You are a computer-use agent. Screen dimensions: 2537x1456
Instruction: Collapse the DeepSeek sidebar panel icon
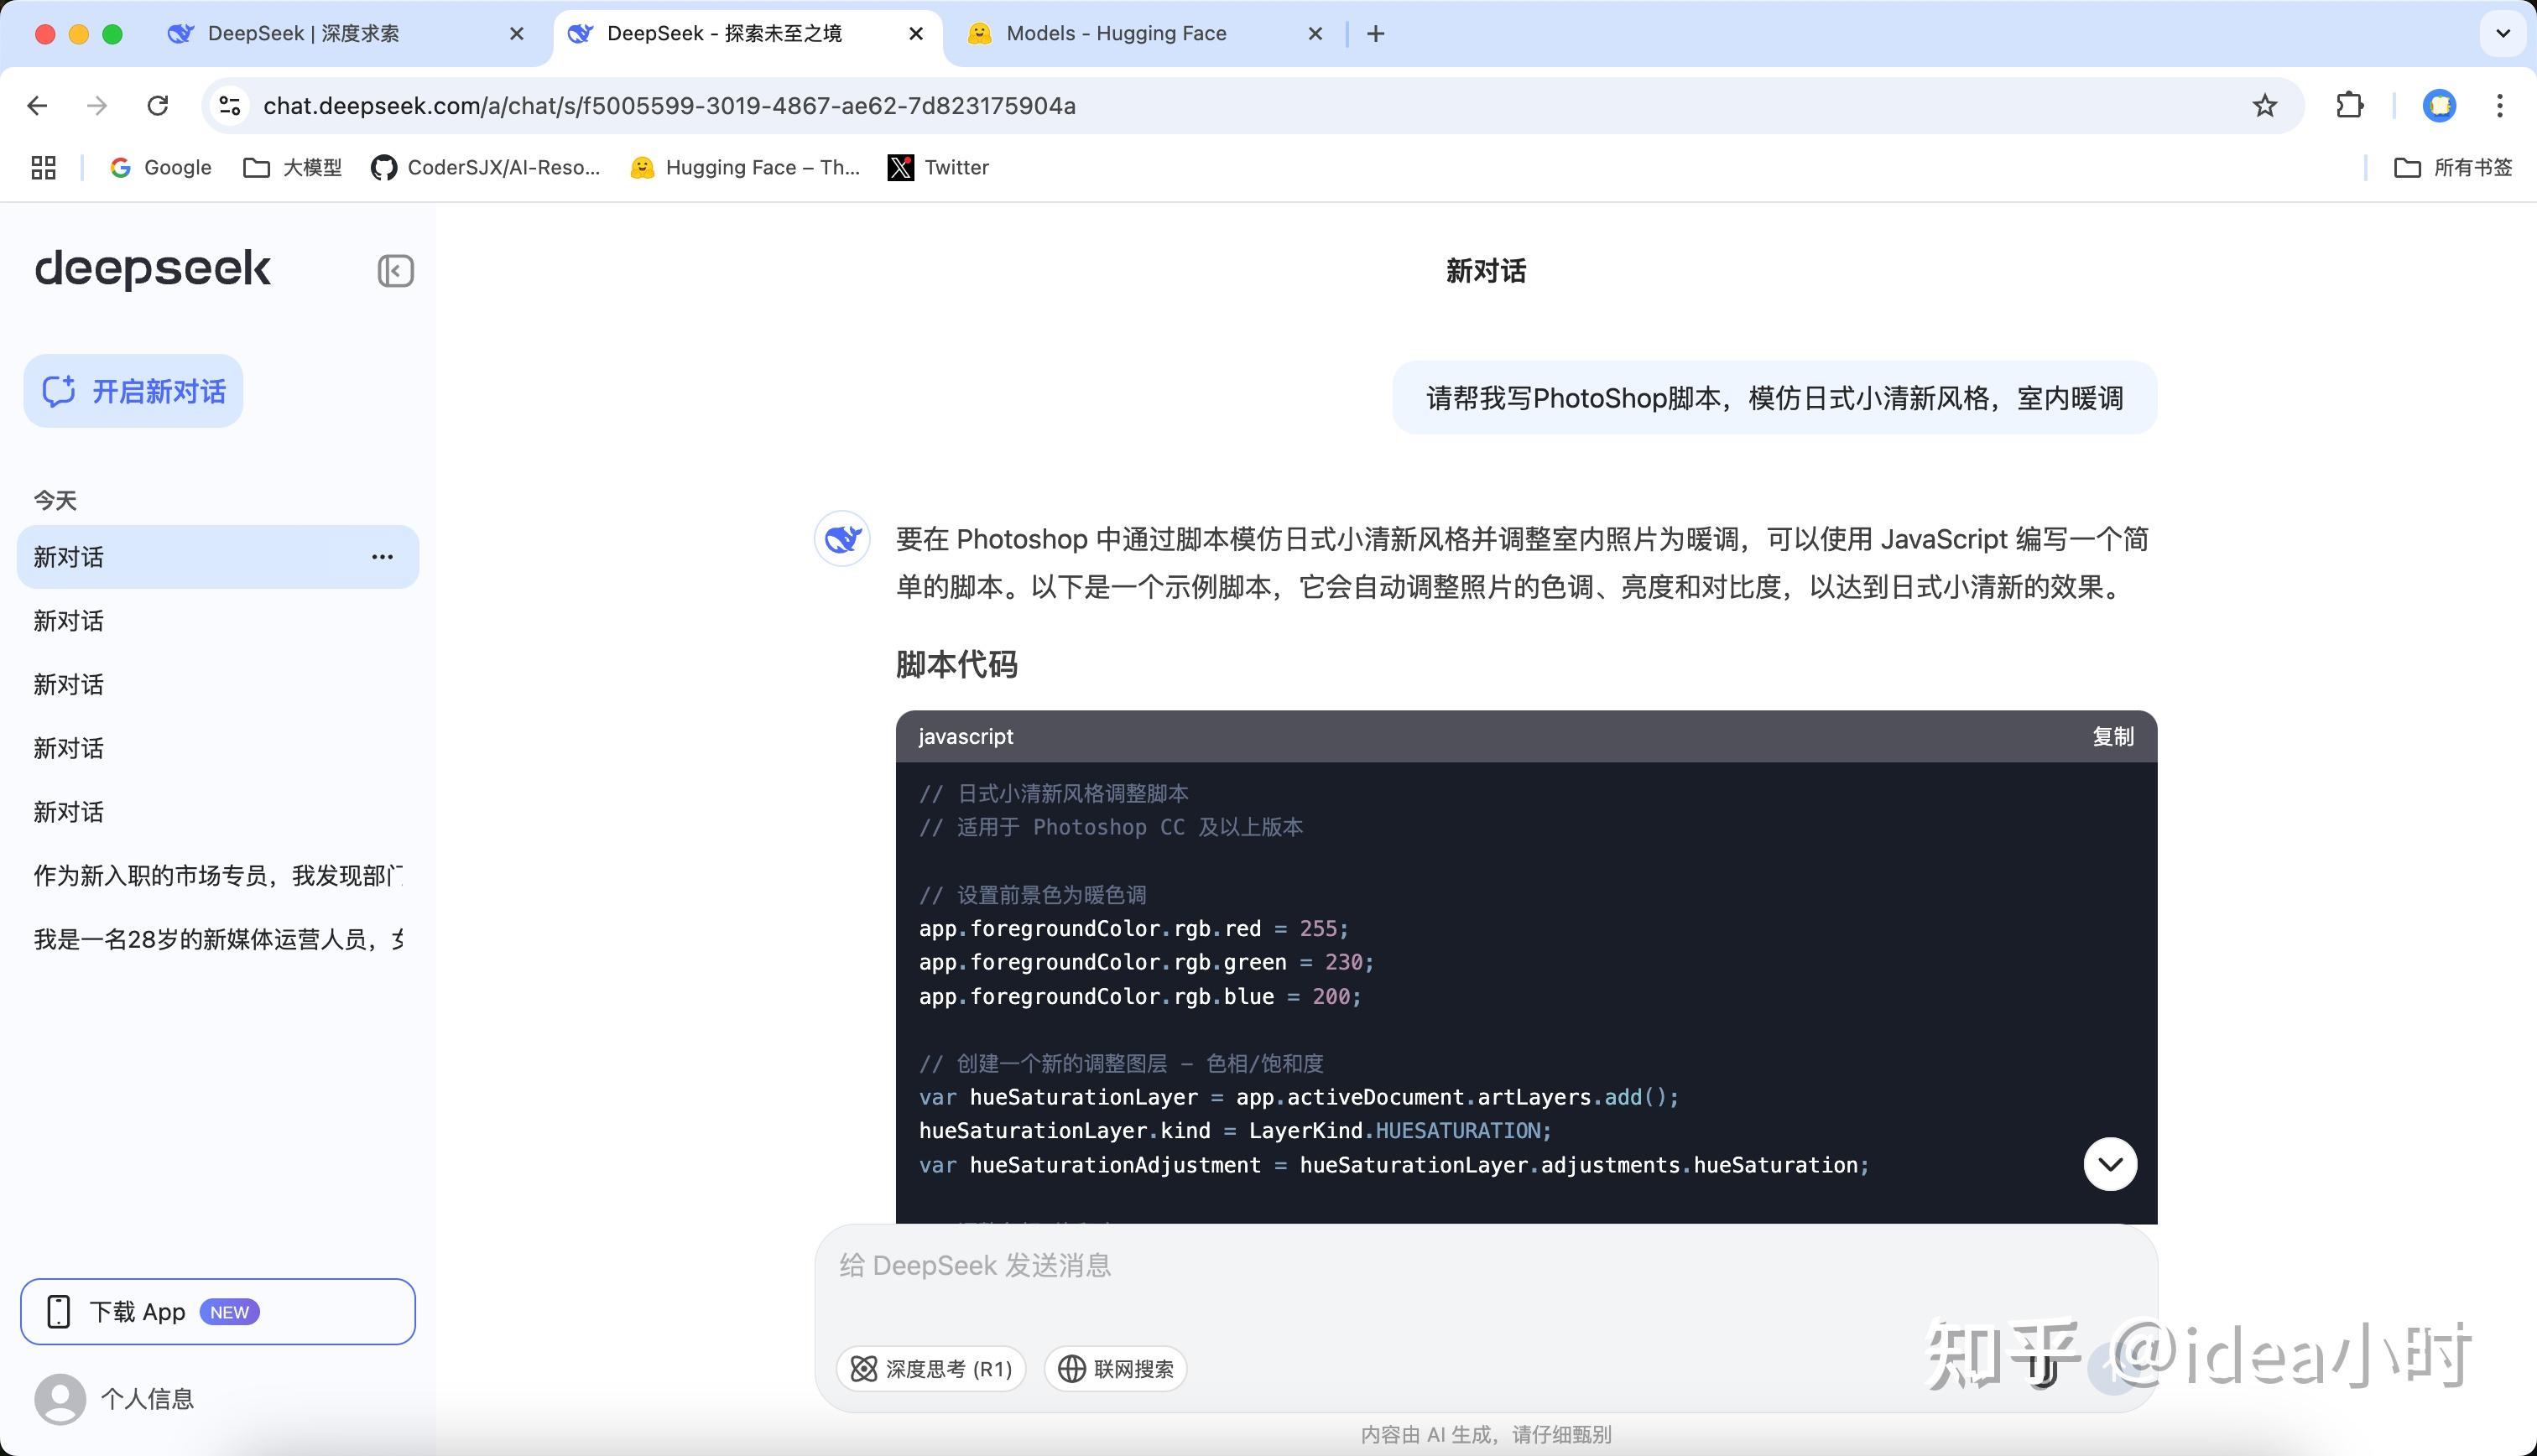click(x=395, y=271)
